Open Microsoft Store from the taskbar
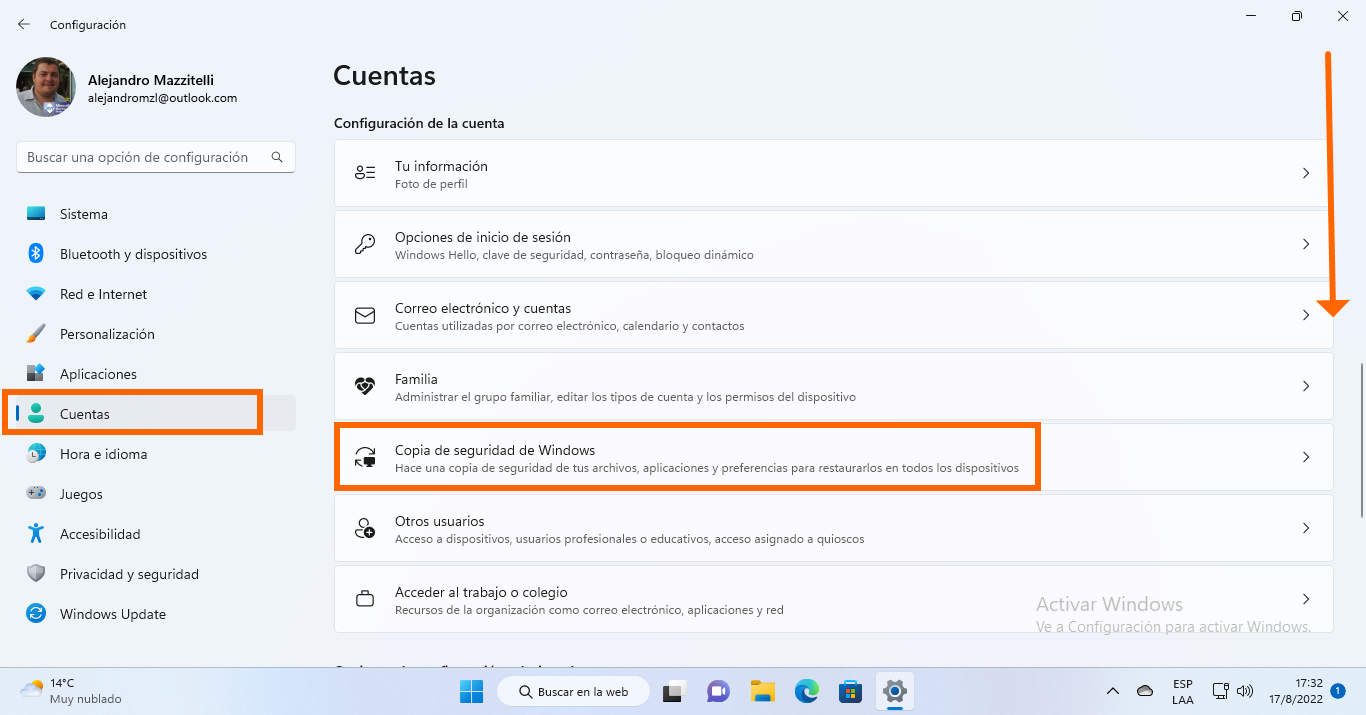The width and height of the screenshot is (1366, 715). [851, 691]
